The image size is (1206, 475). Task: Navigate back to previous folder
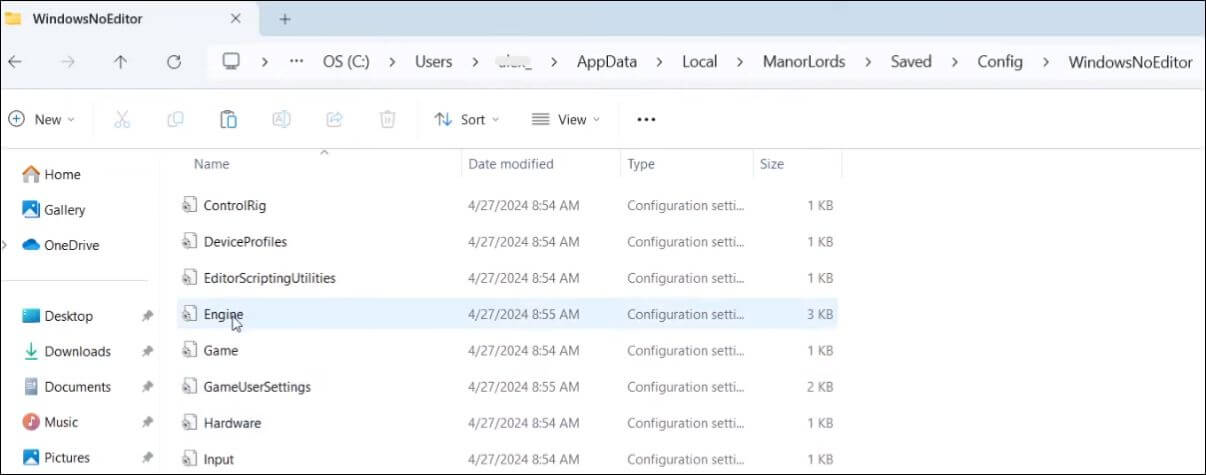pos(14,62)
